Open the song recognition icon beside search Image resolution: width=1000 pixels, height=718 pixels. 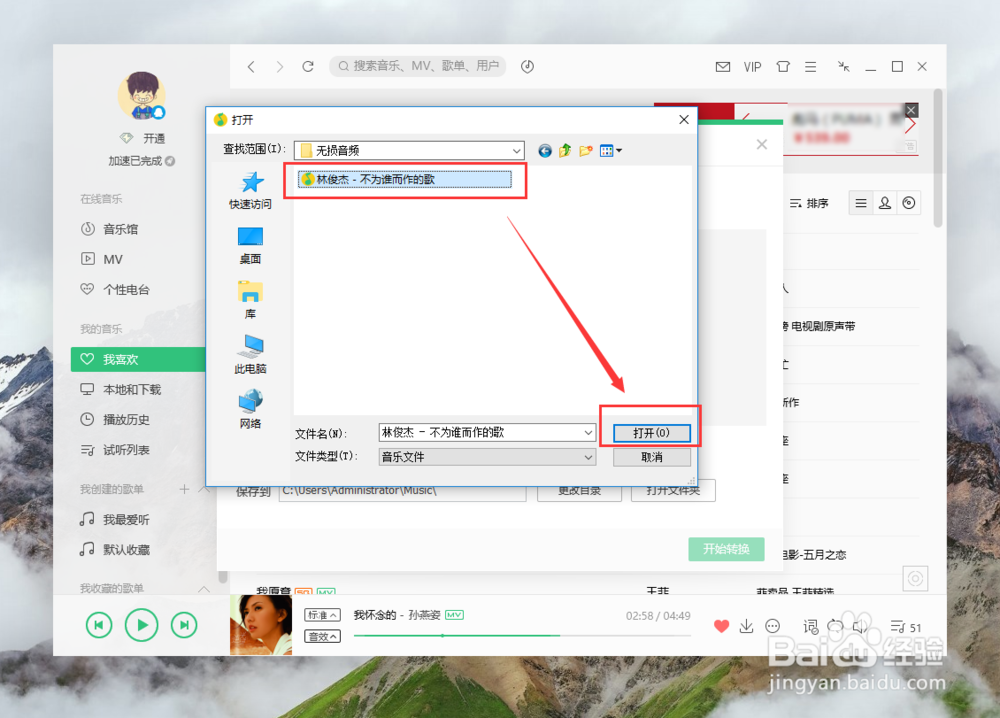527,66
